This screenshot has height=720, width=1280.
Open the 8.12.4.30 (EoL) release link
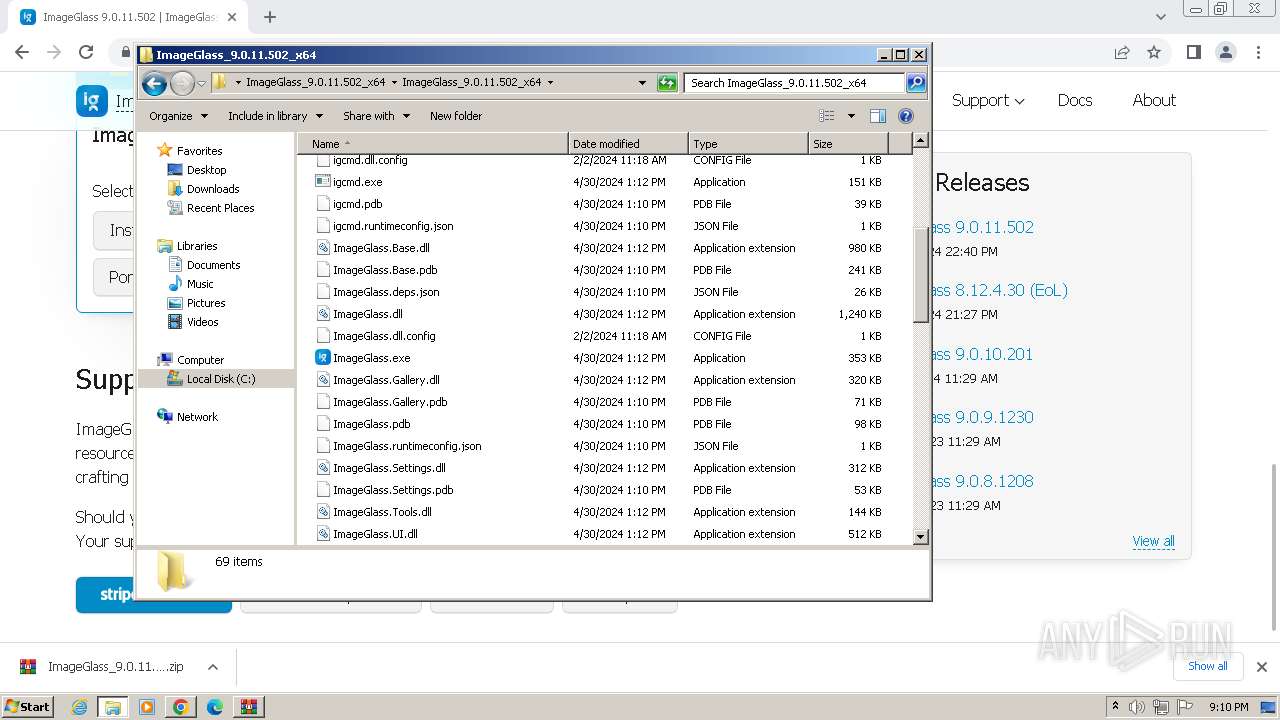998,290
